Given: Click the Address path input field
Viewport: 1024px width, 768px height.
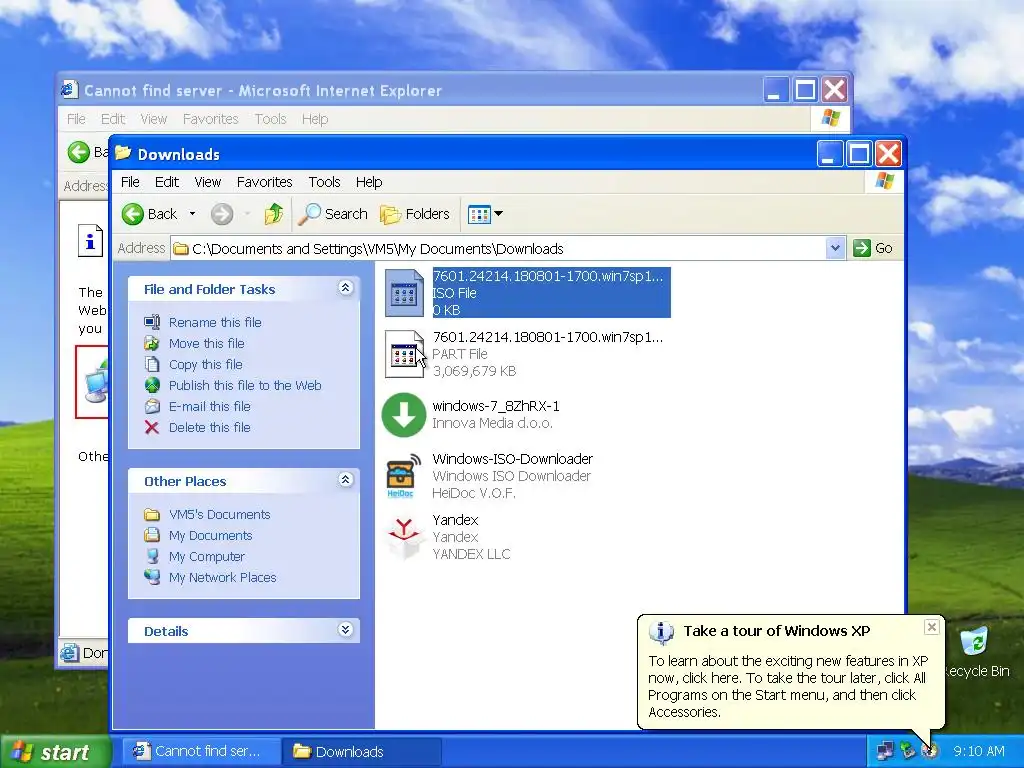Looking at the screenshot, I should [x=499, y=248].
